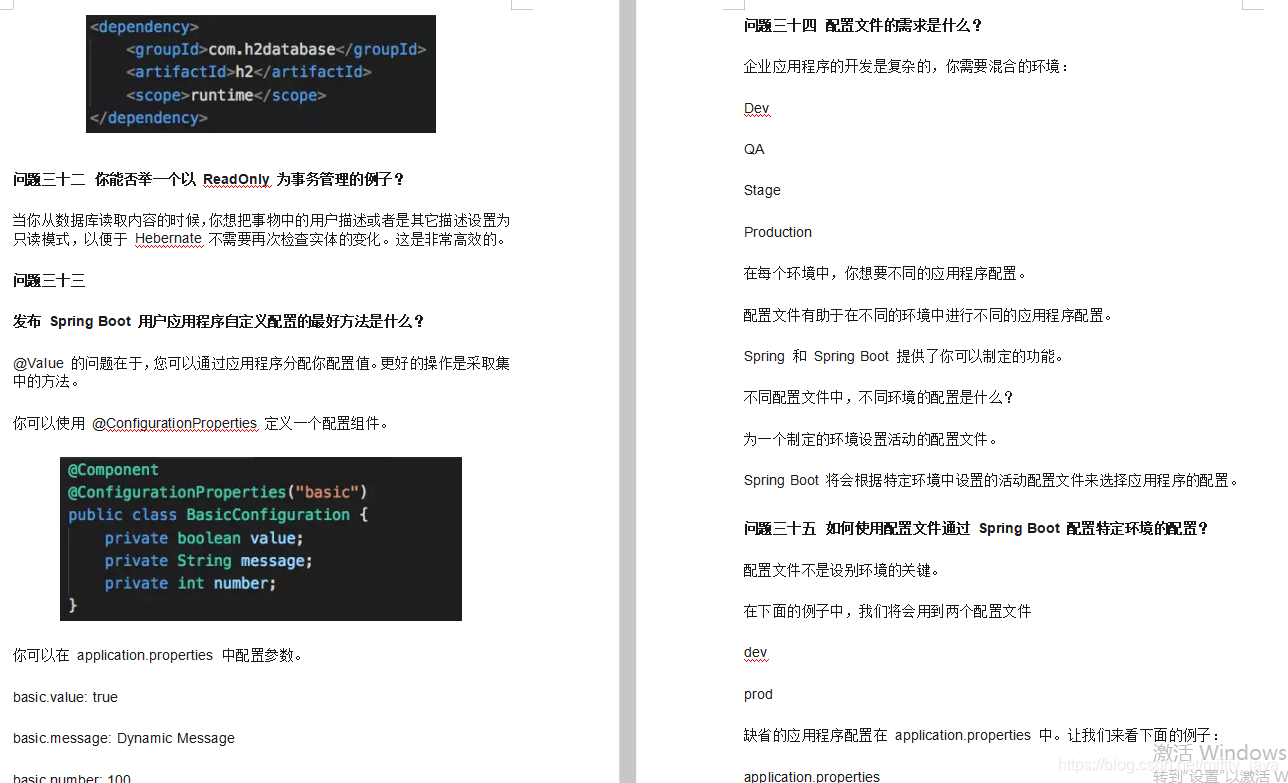1288x783 pixels.
Task: Click heading 问题三十四 配置文件的需求是什么
Action: [x=864, y=26]
